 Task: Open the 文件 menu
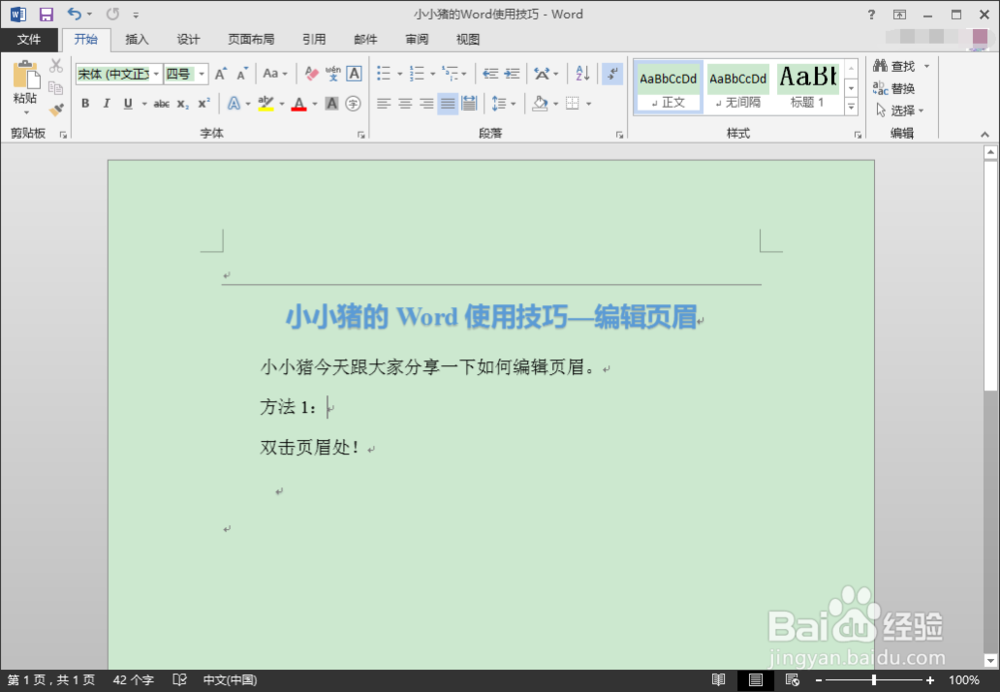pos(29,40)
